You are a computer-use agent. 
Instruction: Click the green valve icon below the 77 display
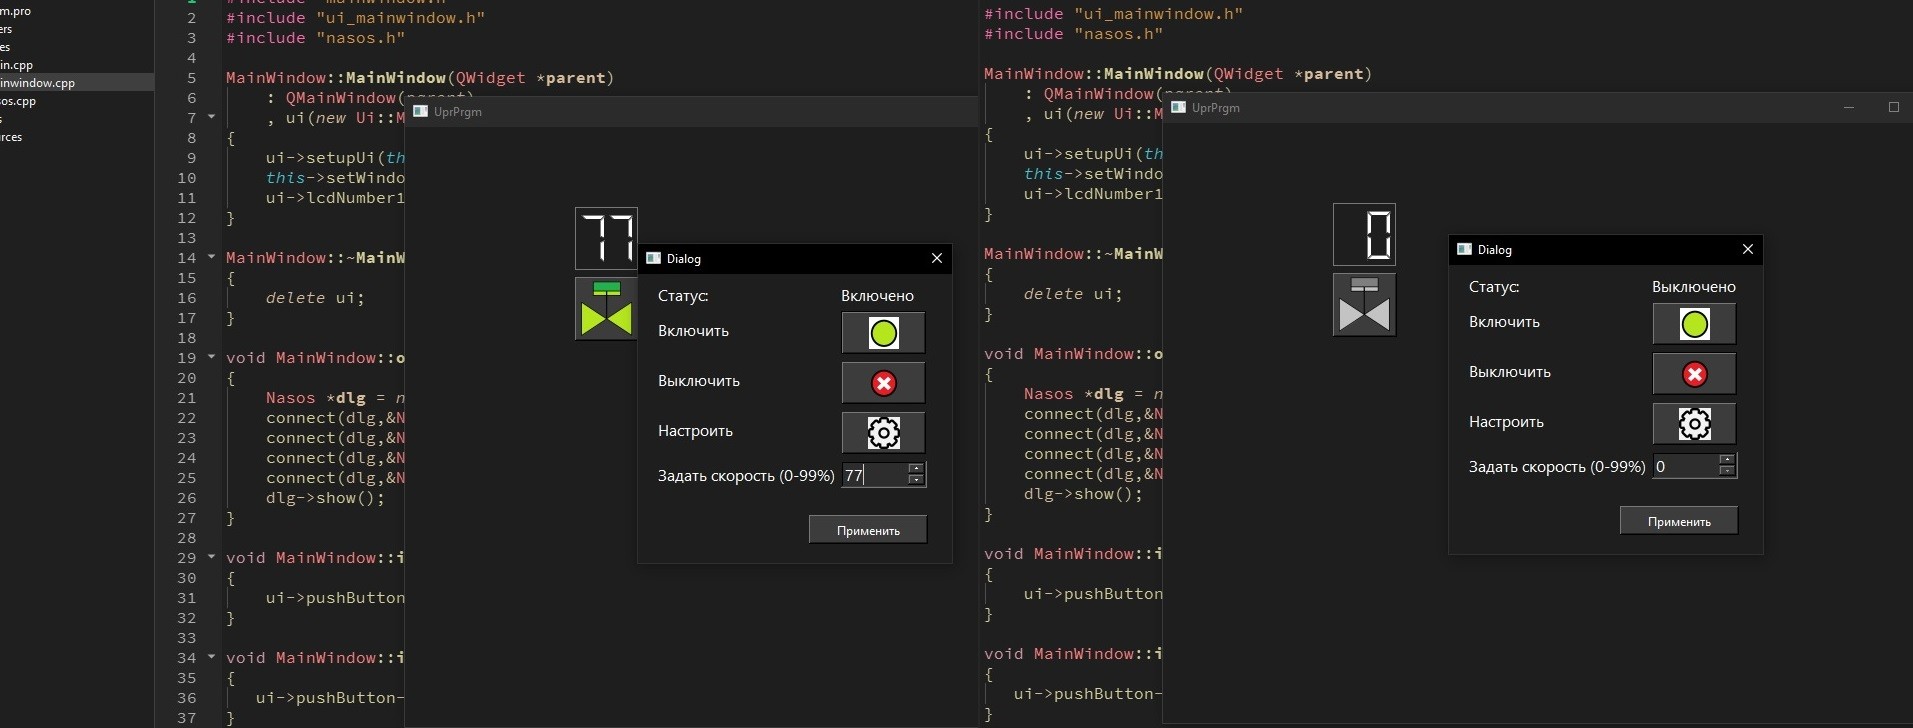point(606,309)
